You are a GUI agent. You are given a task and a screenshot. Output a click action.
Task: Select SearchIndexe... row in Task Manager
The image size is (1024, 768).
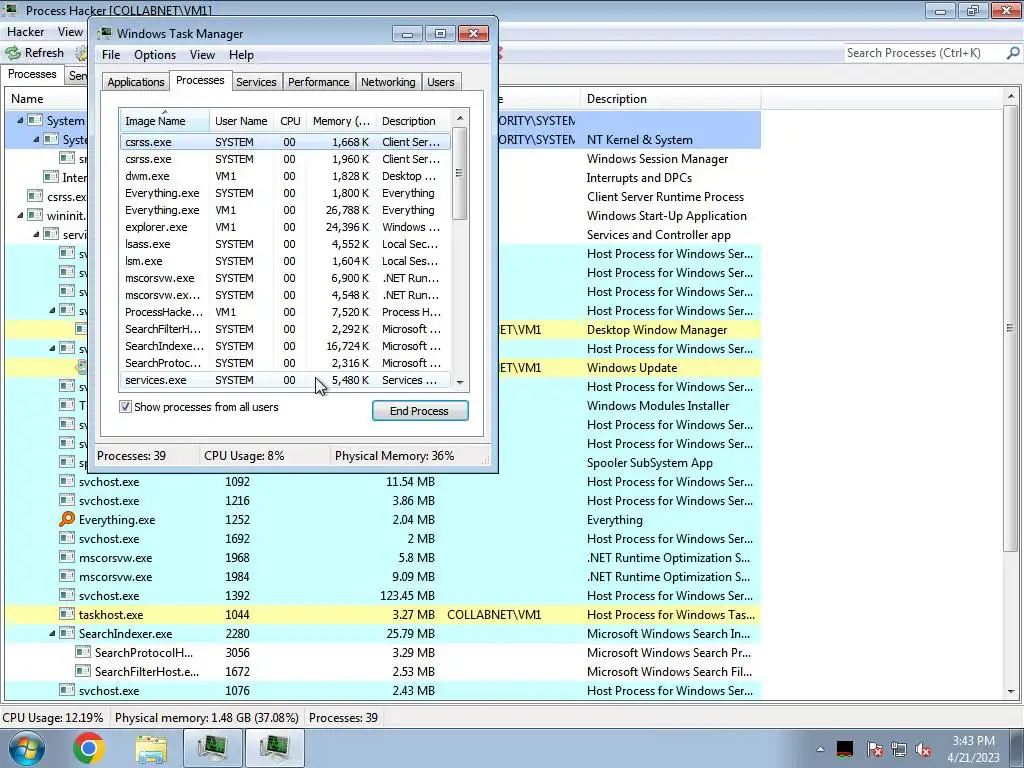[x=285, y=346]
